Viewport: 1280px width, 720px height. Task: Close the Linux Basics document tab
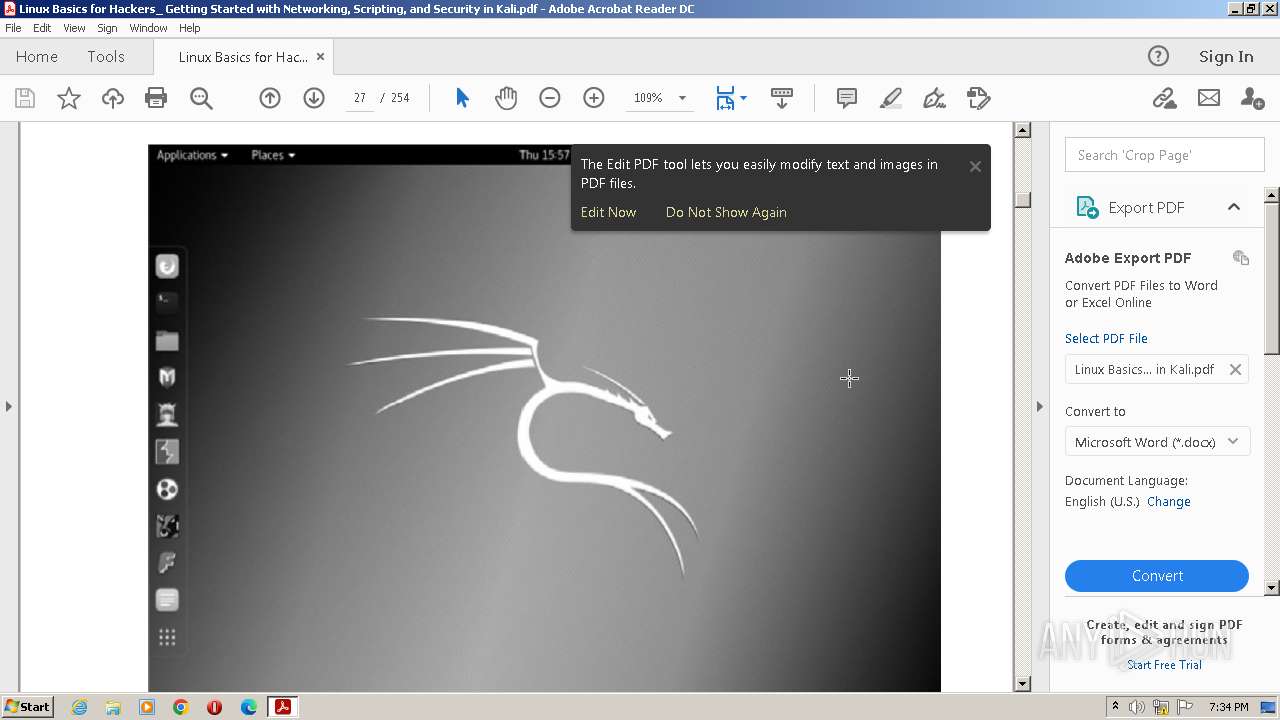point(320,57)
